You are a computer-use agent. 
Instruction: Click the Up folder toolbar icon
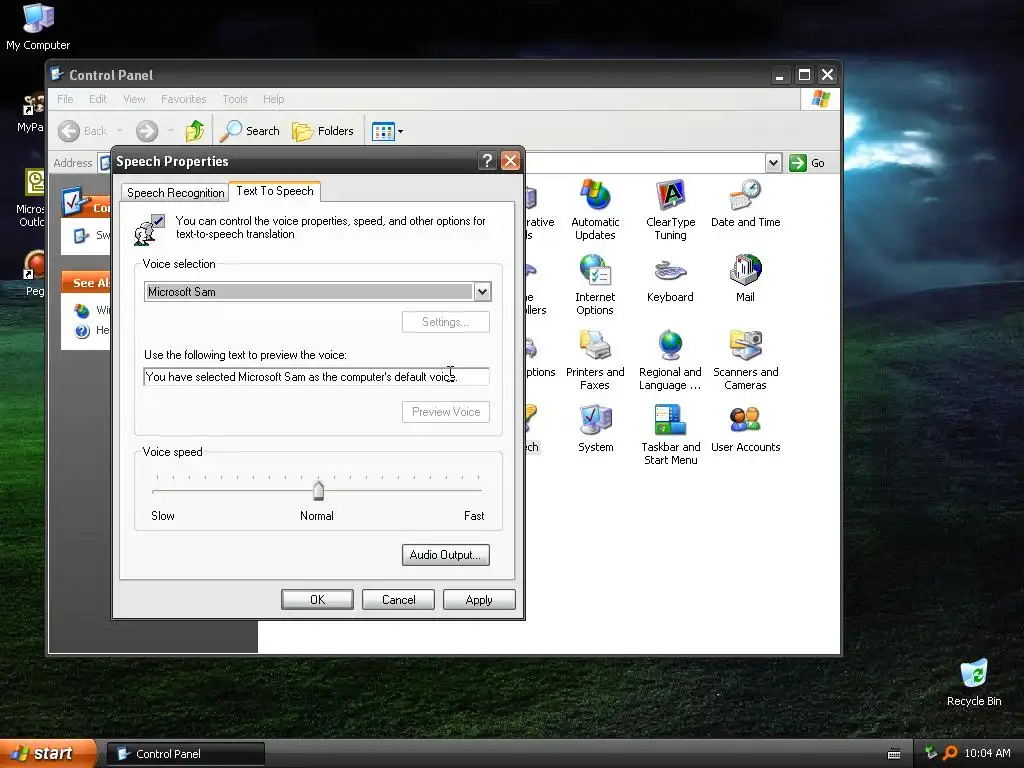pyautogui.click(x=195, y=131)
